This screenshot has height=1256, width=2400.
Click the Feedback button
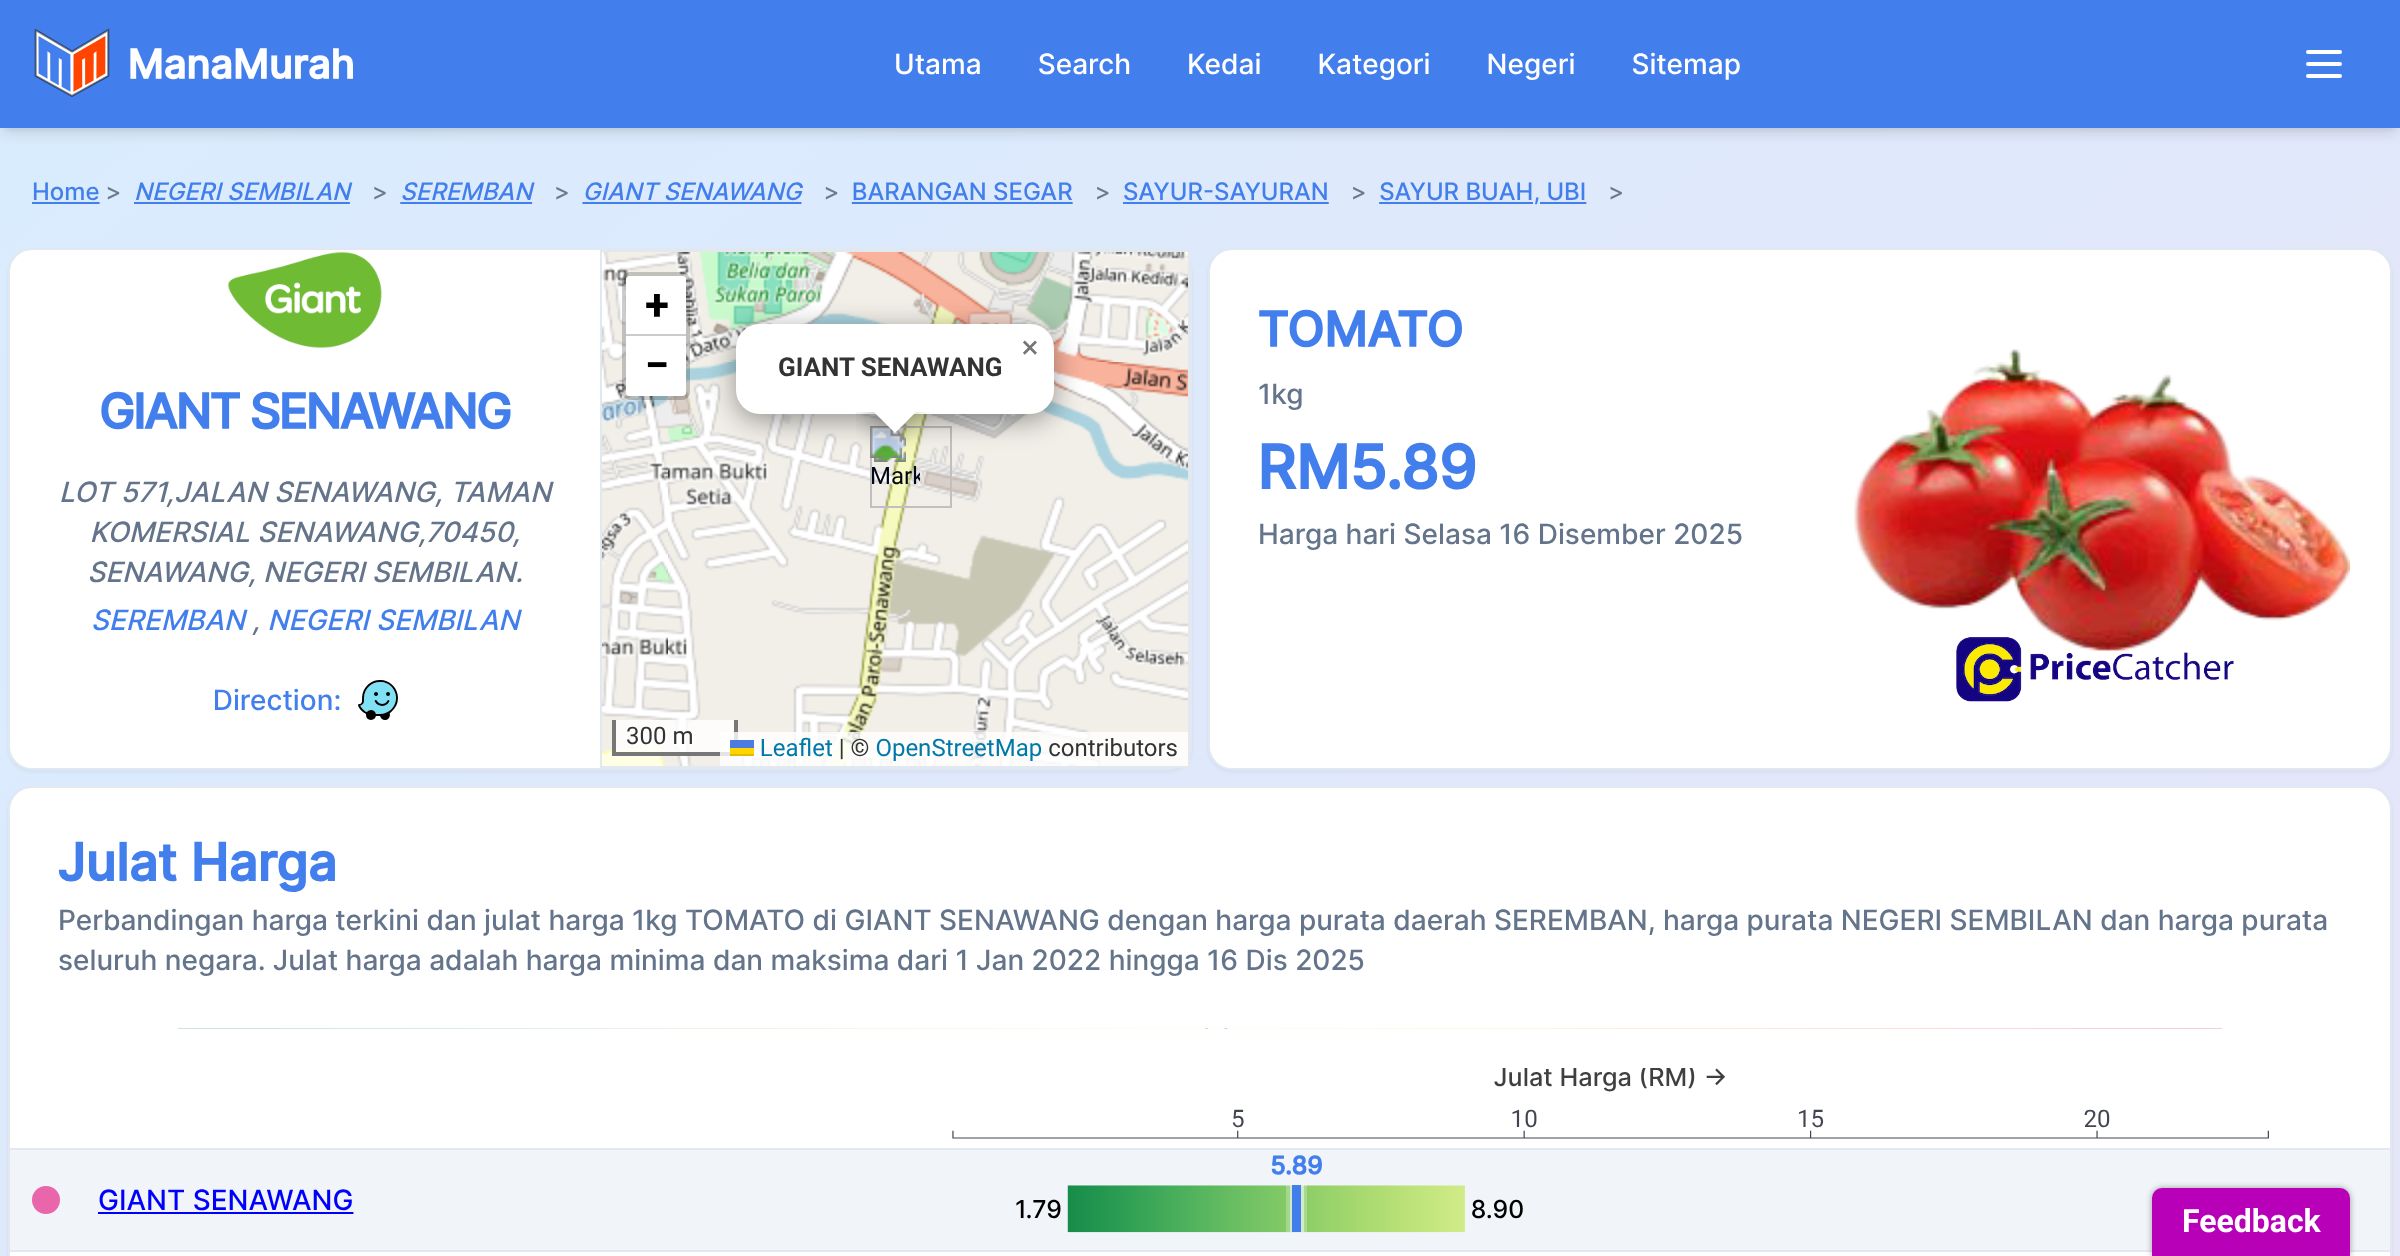pos(2250,1220)
